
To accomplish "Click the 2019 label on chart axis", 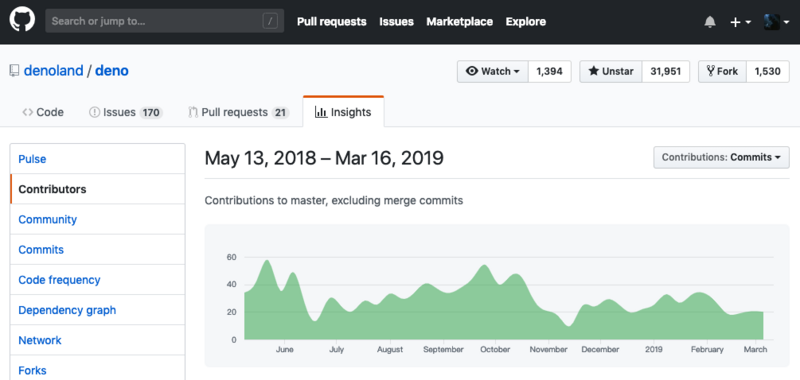I will coord(654,350).
